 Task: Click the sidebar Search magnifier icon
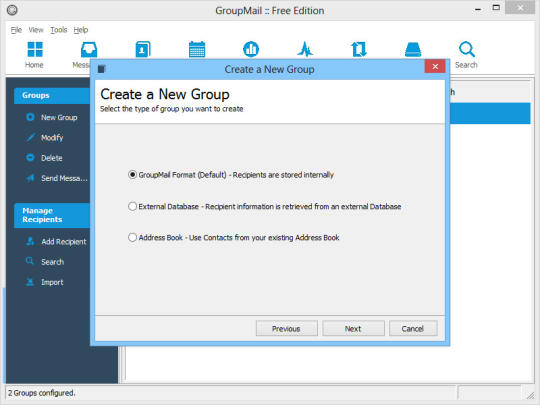(30, 261)
